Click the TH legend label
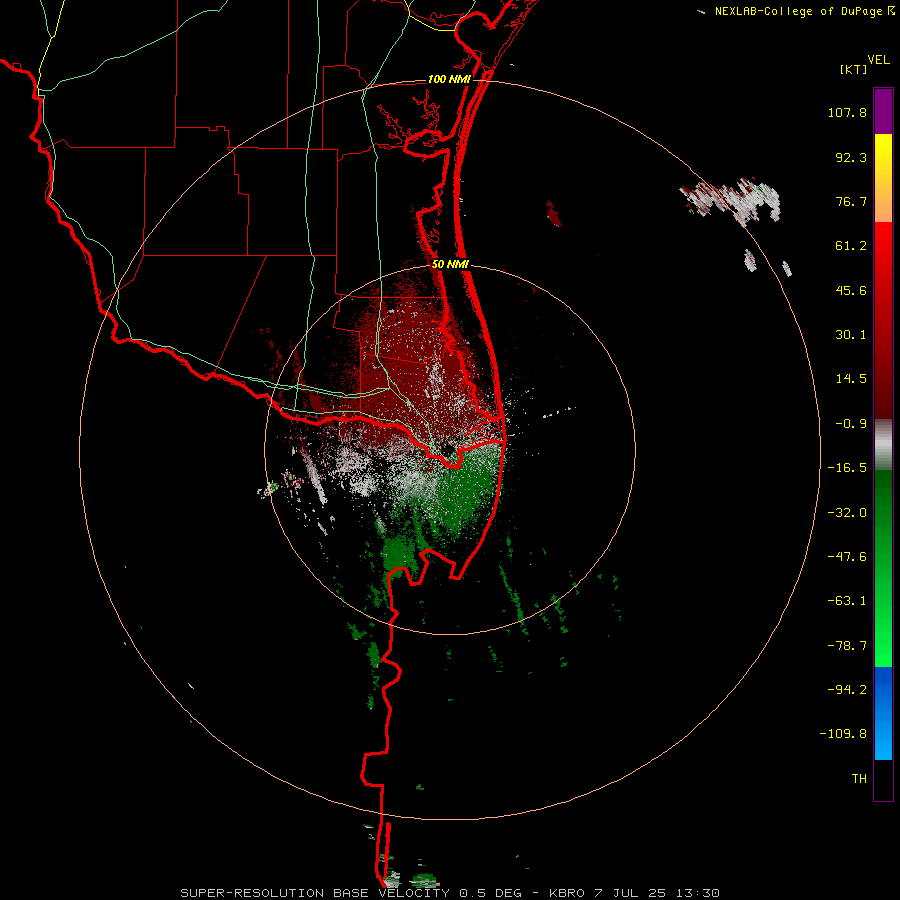The image size is (900, 900). pyautogui.click(x=859, y=779)
